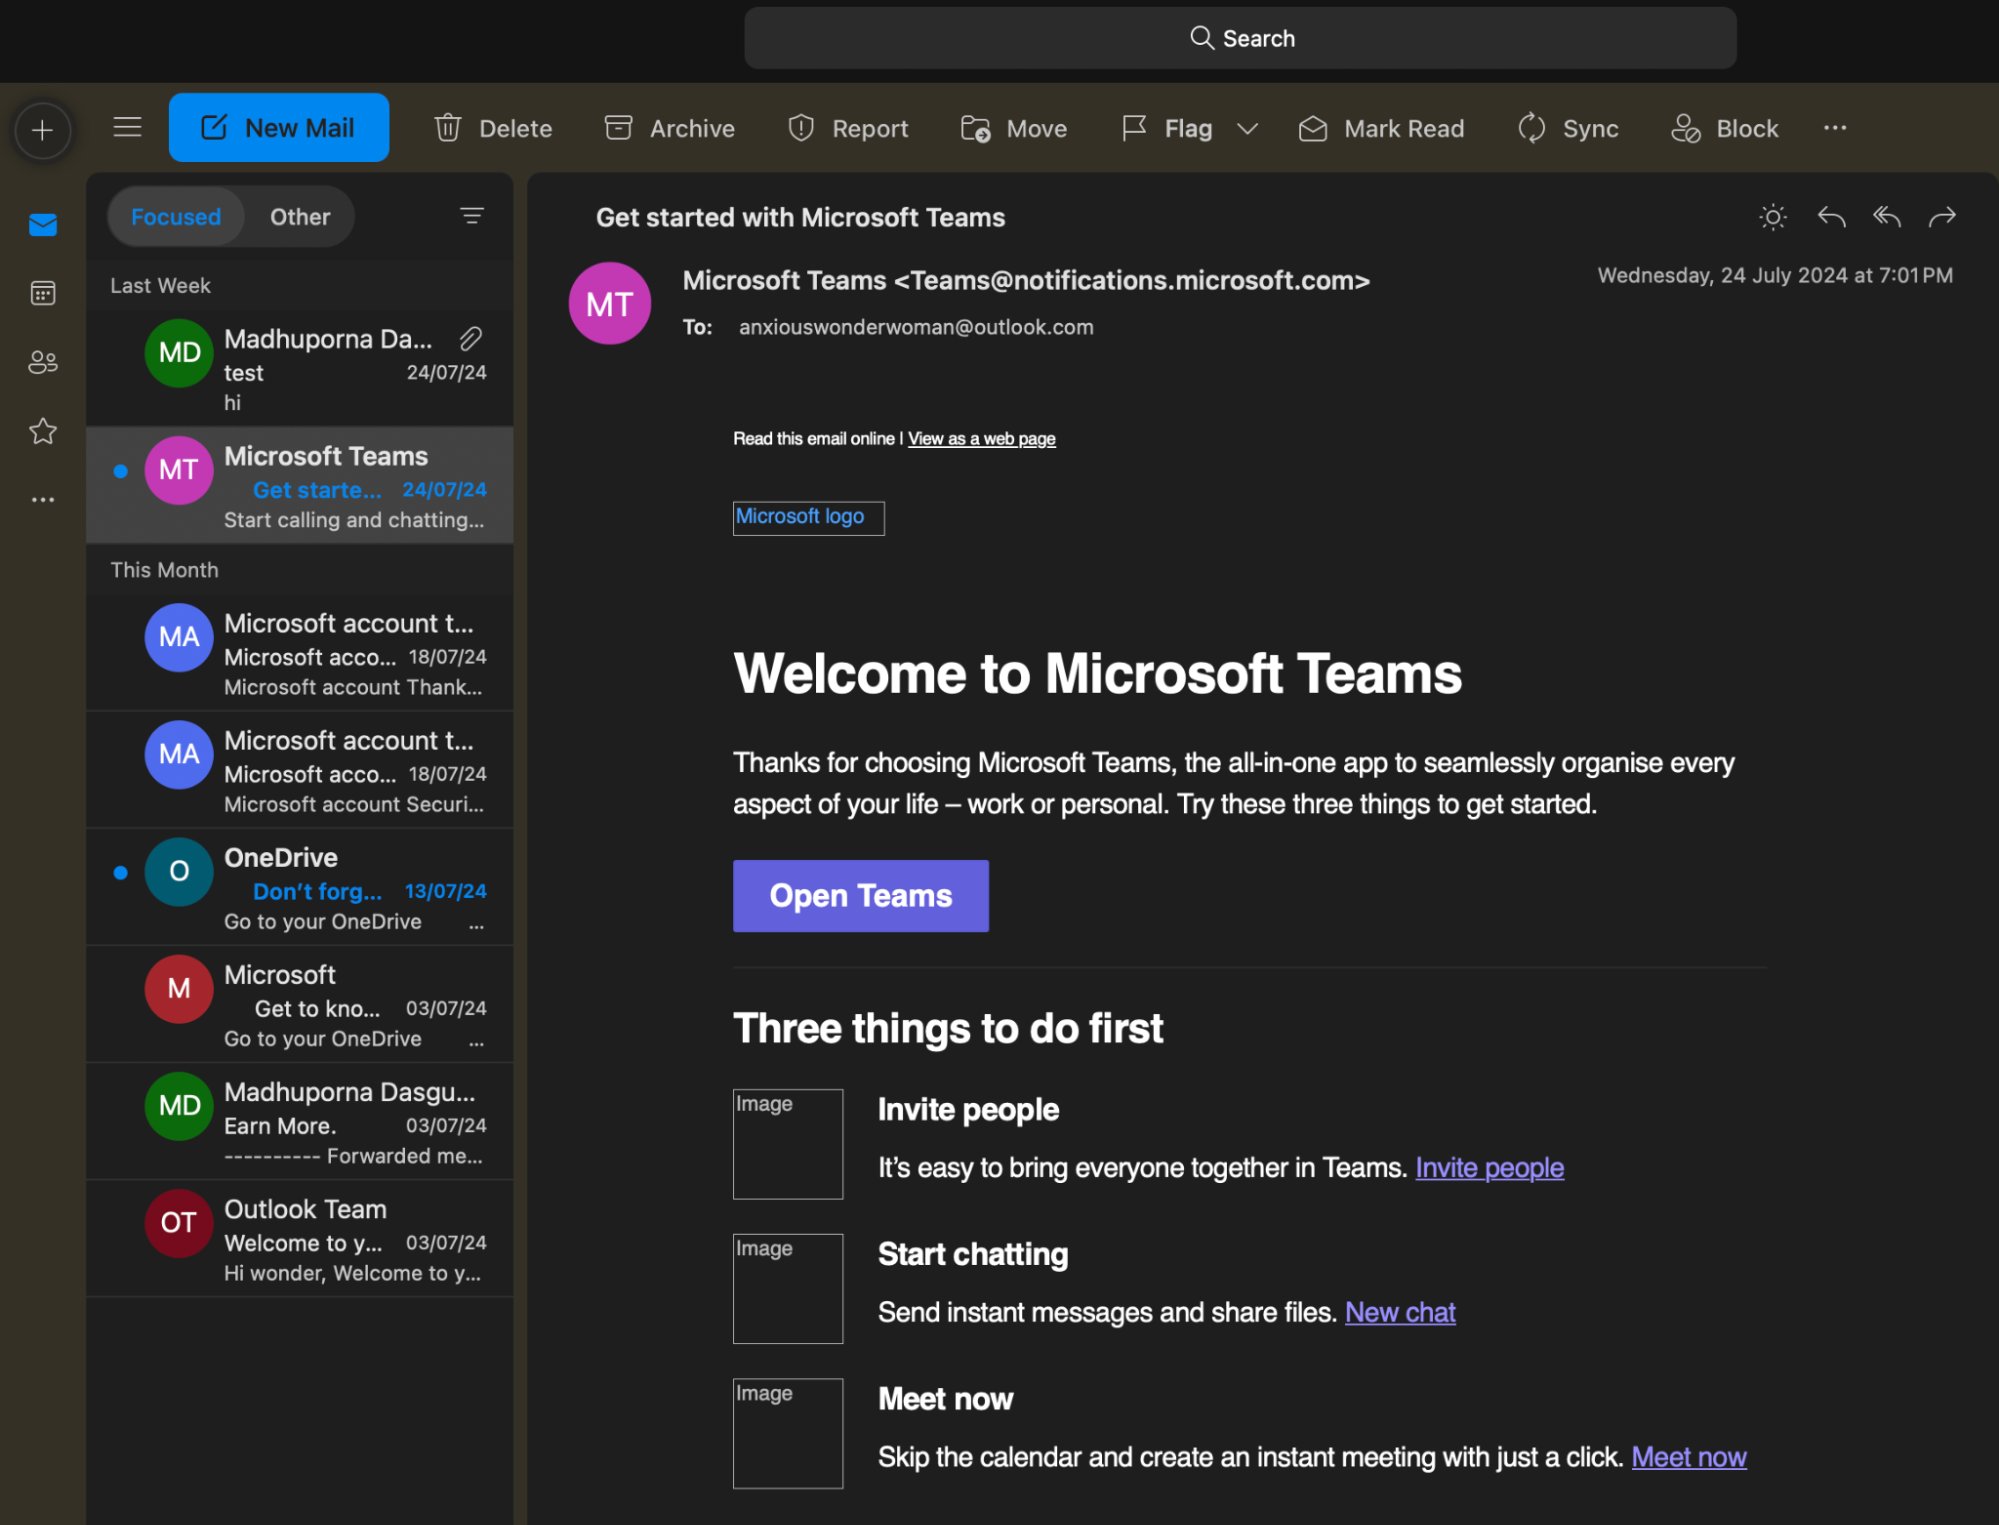Archive the email using the Archive toolbar icon
Viewport: 1999px width, 1525px height.
(668, 127)
